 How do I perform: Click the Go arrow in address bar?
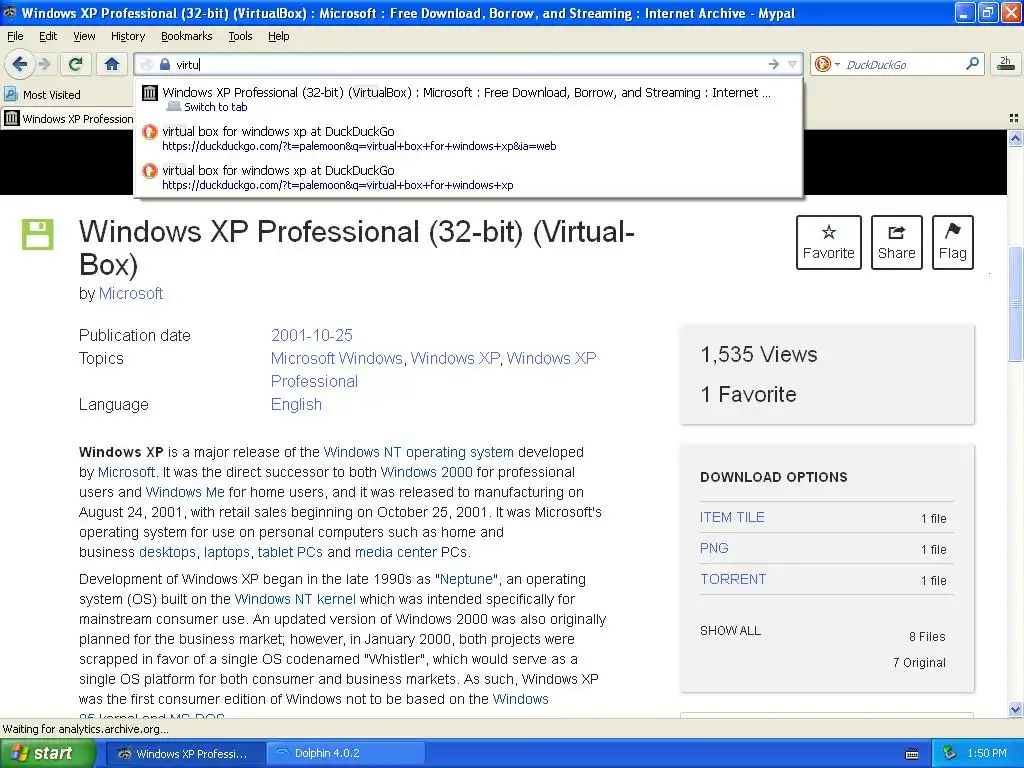click(774, 64)
